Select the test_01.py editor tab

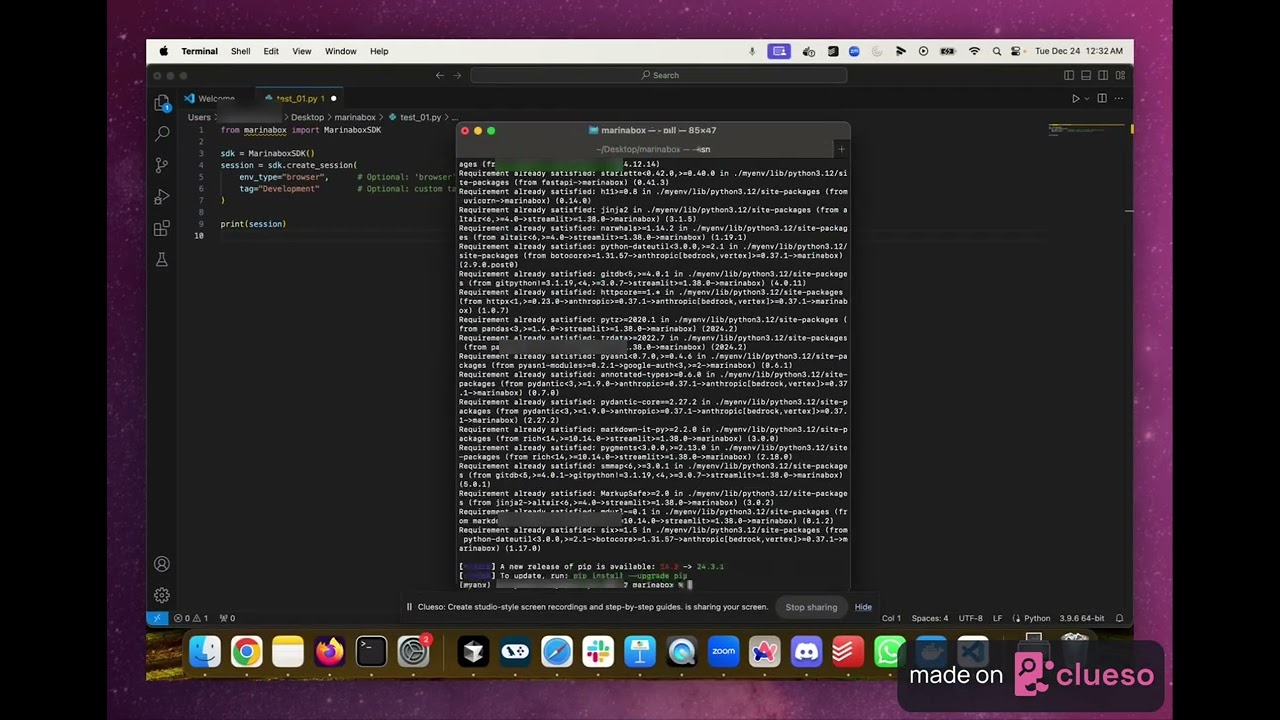(x=300, y=98)
